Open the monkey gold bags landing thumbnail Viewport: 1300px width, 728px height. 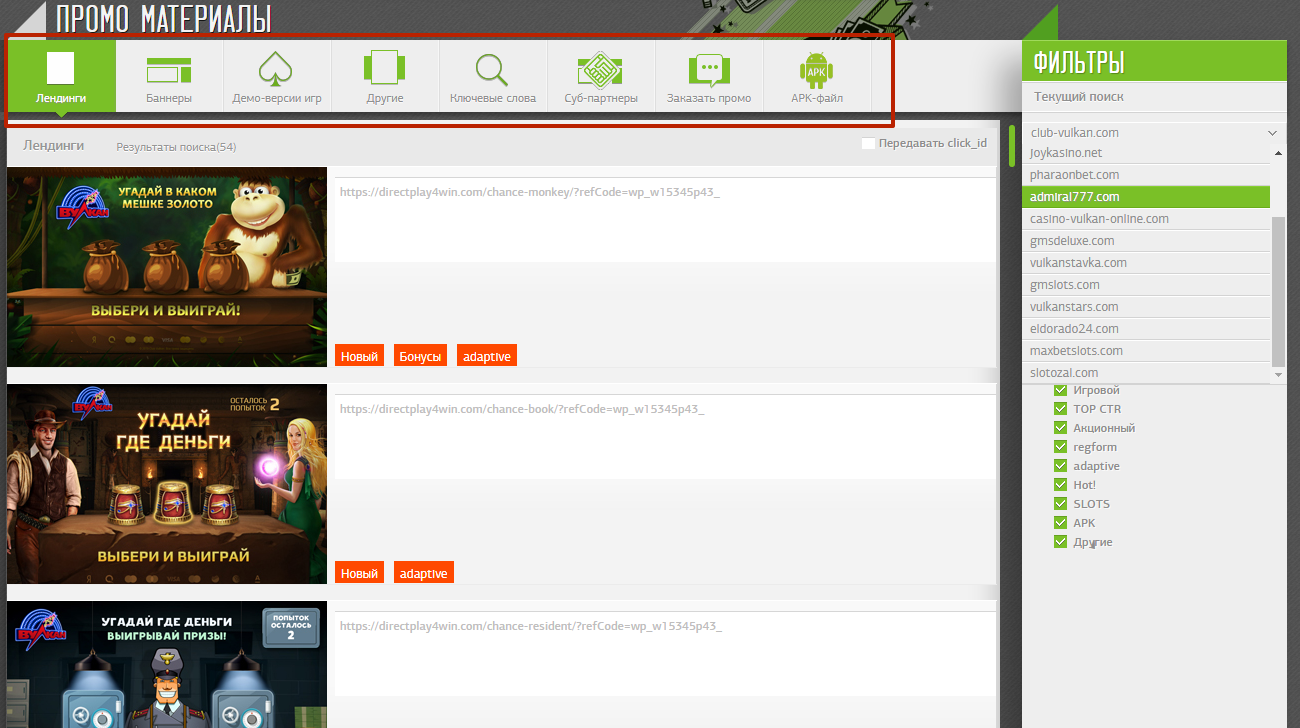coord(167,267)
